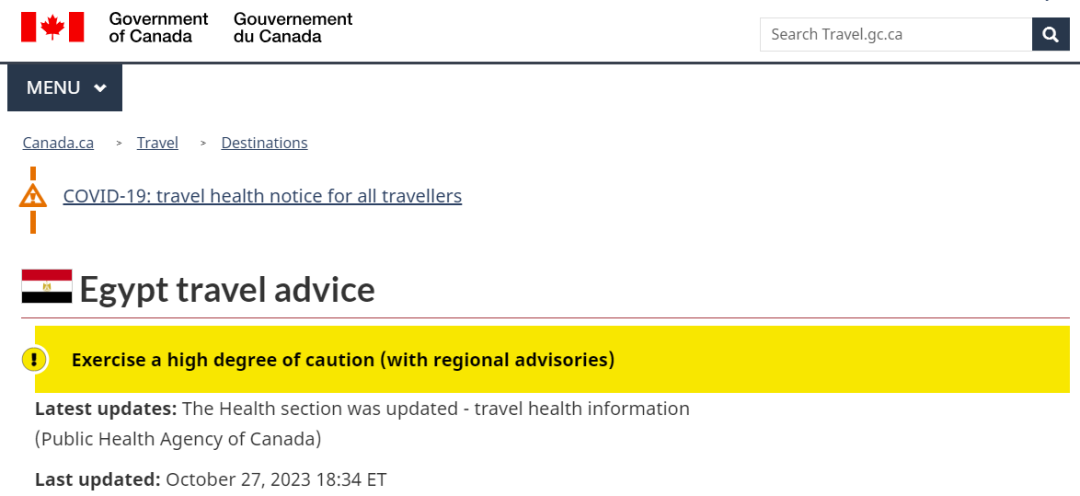
Task: Click the high degree of caution banner
Action: point(552,360)
